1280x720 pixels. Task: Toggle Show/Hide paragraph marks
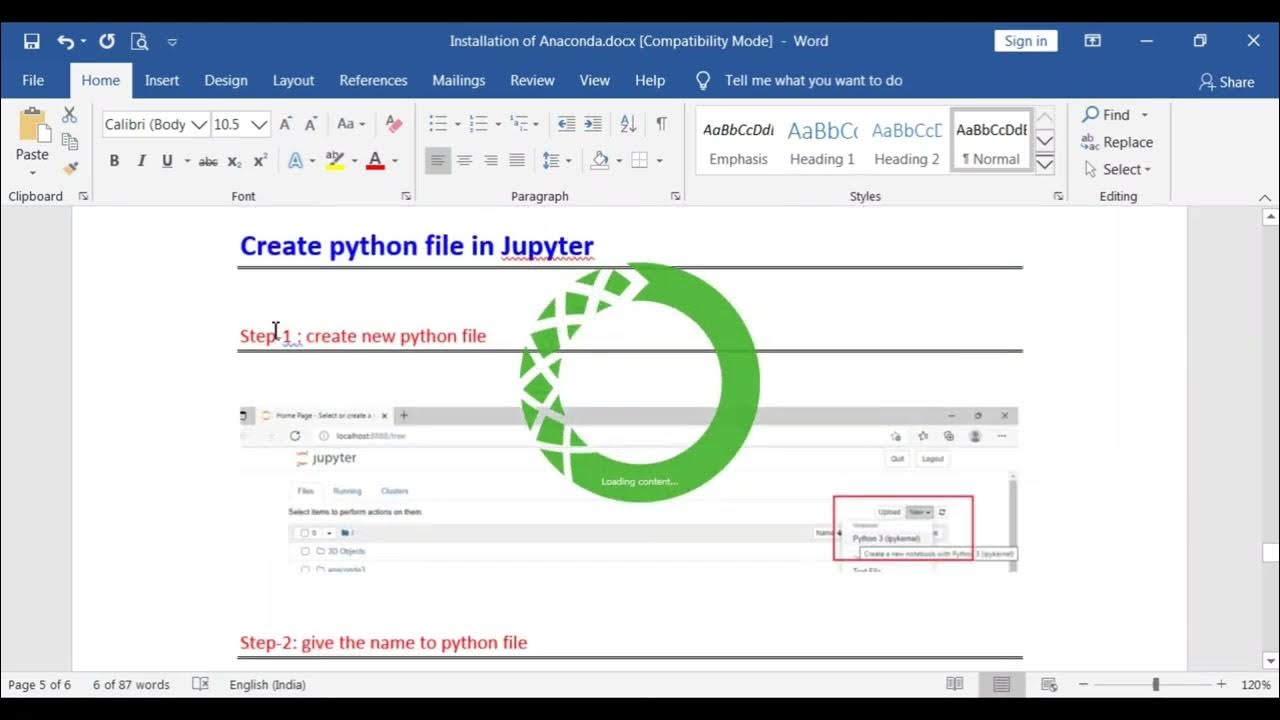pos(661,124)
